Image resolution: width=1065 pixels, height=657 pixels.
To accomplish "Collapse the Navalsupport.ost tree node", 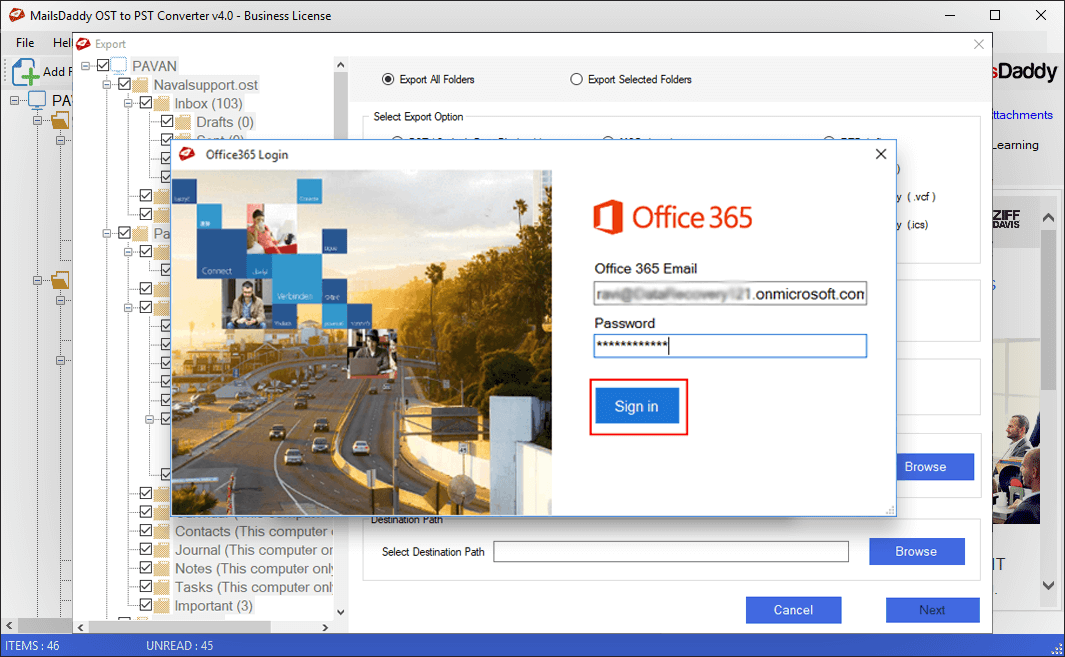I will [x=107, y=84].
